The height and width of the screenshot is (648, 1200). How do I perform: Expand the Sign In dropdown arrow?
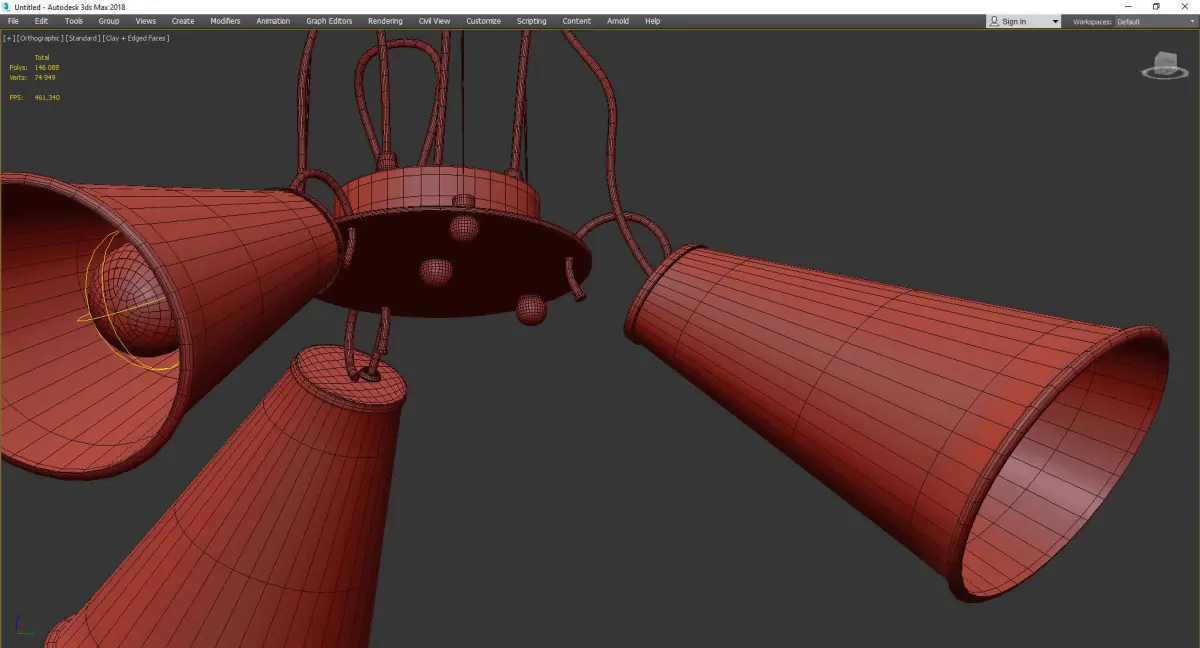click(x=1055, y=21)
